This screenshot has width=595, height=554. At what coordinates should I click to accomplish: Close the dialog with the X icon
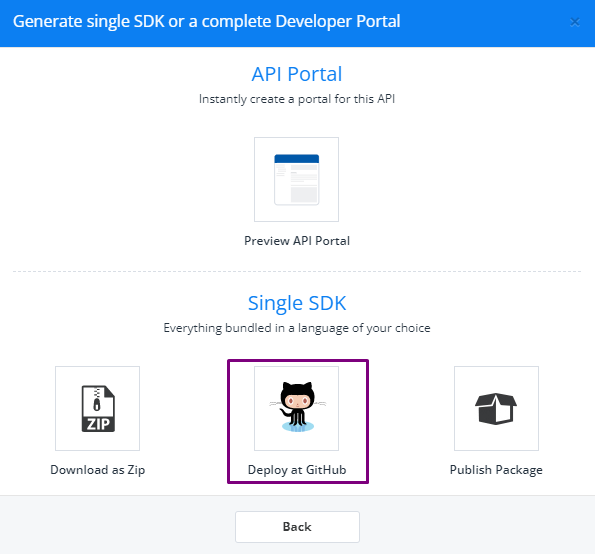(575, 22)
